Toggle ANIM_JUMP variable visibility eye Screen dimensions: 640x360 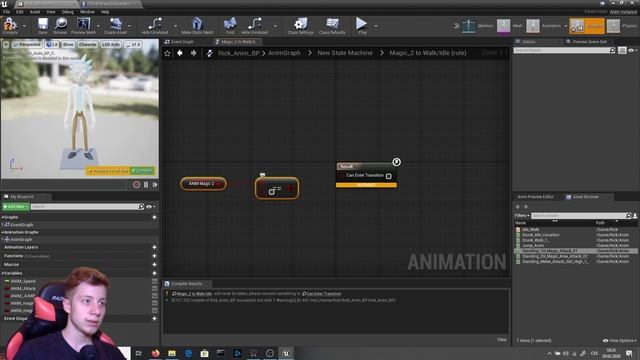pyautogui.click(x=155, y=296)
